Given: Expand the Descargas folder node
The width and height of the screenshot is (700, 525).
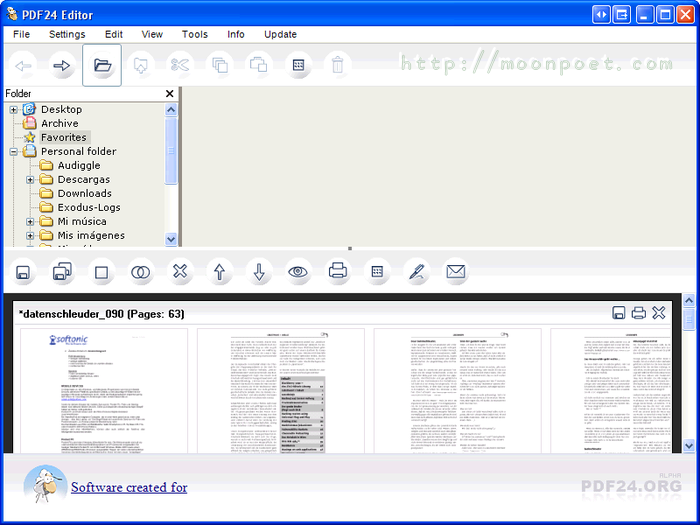Looking at the screenshot, I should (30, 180).
